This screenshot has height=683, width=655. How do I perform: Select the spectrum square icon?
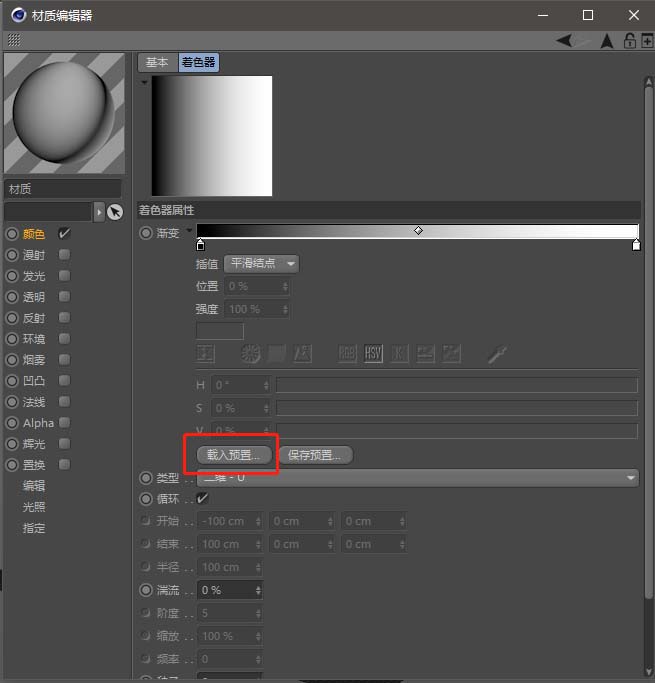(277, 354)
